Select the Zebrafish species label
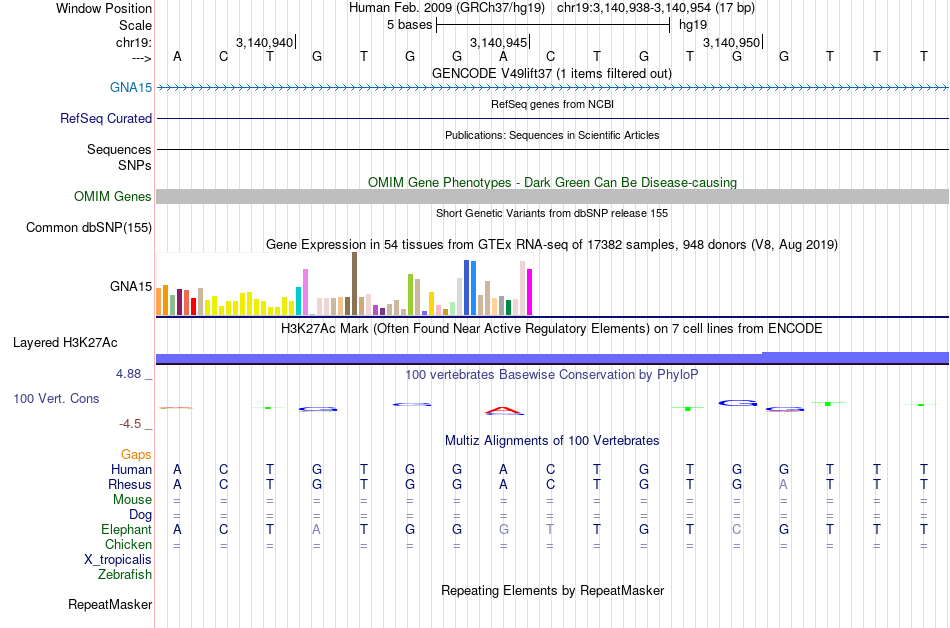The height and width of the screenshot is (628, 950). coord(125,574)
